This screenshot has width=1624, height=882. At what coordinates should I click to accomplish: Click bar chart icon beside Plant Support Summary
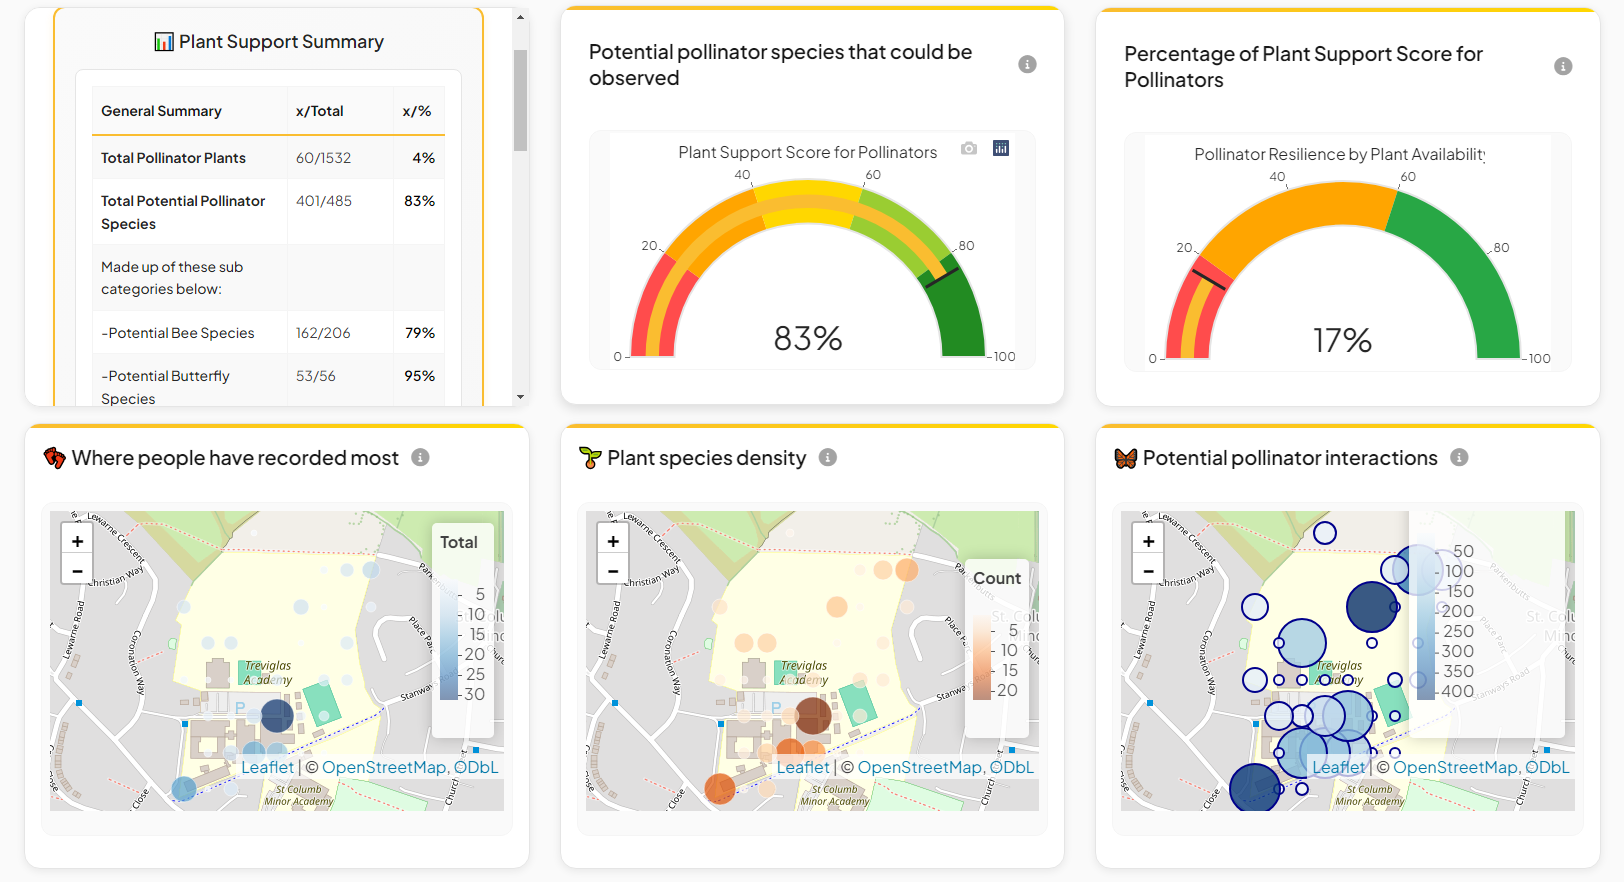164,42
